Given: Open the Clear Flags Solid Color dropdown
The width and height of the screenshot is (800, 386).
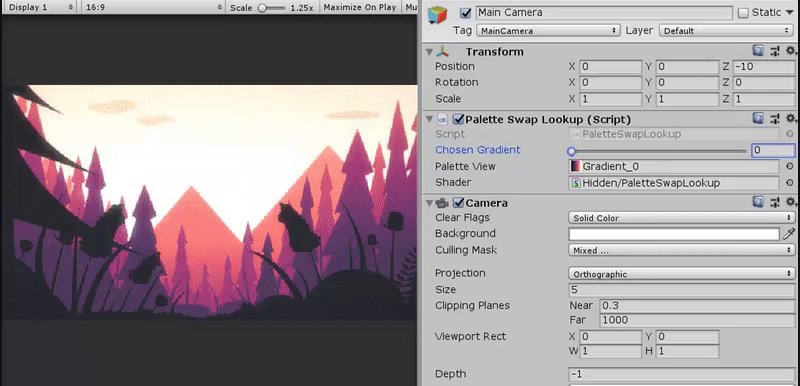Looking at the screenshot, I should (x=682, y=218).
